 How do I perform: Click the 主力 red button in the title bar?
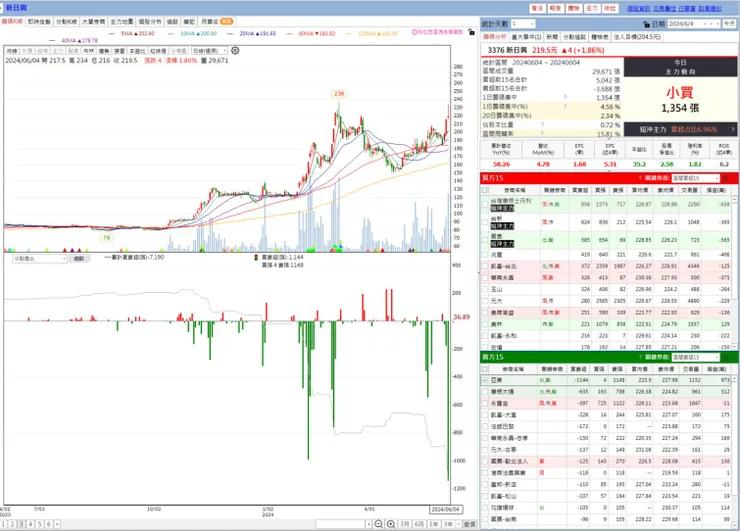tap(592, 8)
